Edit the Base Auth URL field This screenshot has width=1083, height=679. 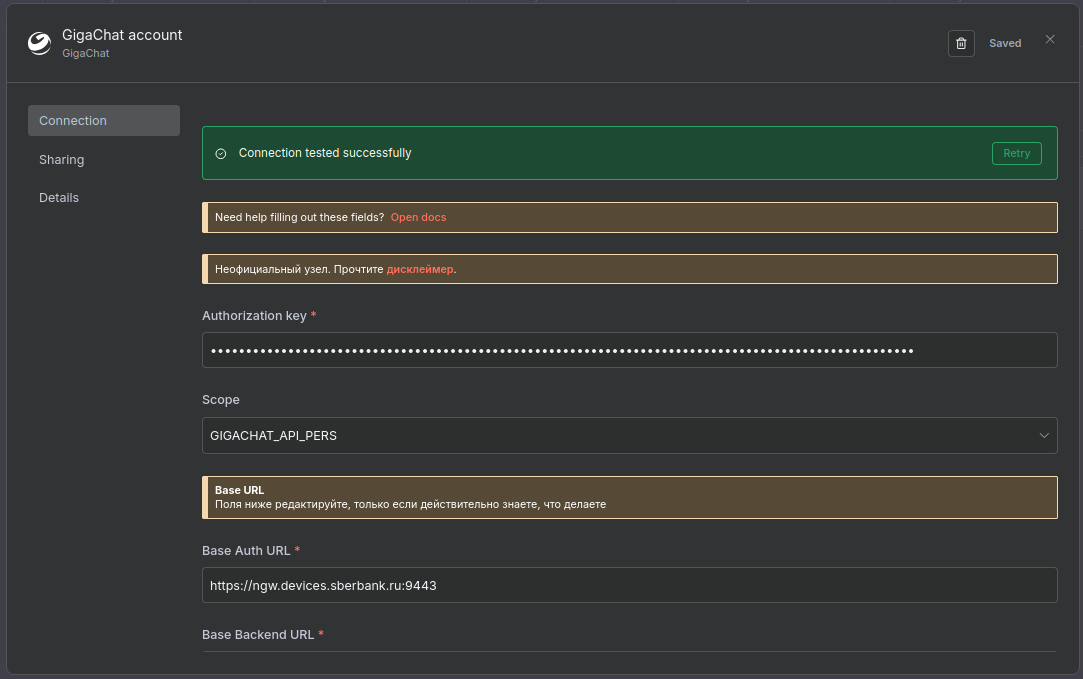point(629,585)
